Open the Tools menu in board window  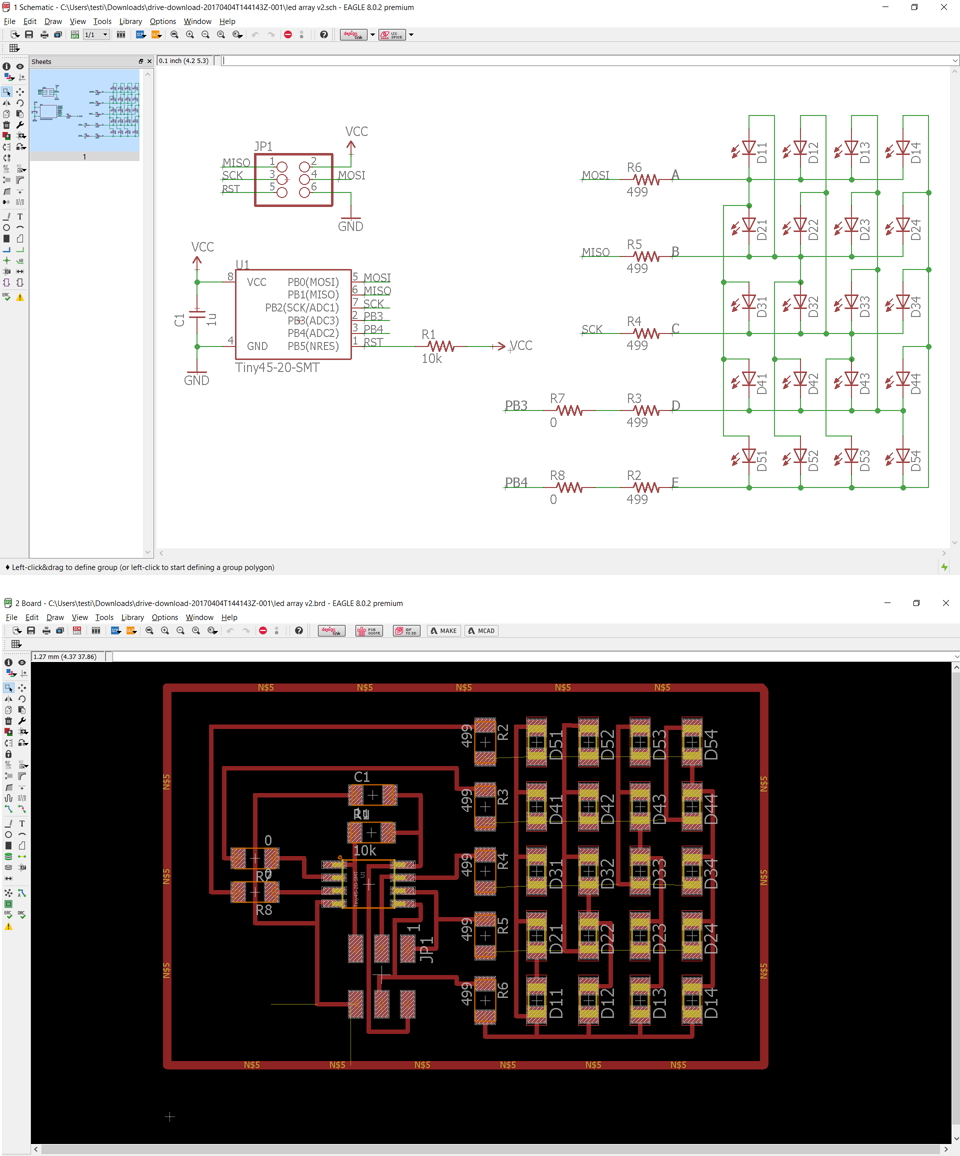104,617
